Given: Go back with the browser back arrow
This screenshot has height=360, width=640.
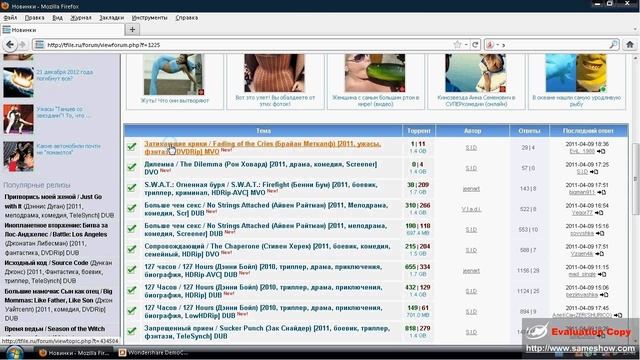Looking at the screenshot, I should click(x=10, y=44).
